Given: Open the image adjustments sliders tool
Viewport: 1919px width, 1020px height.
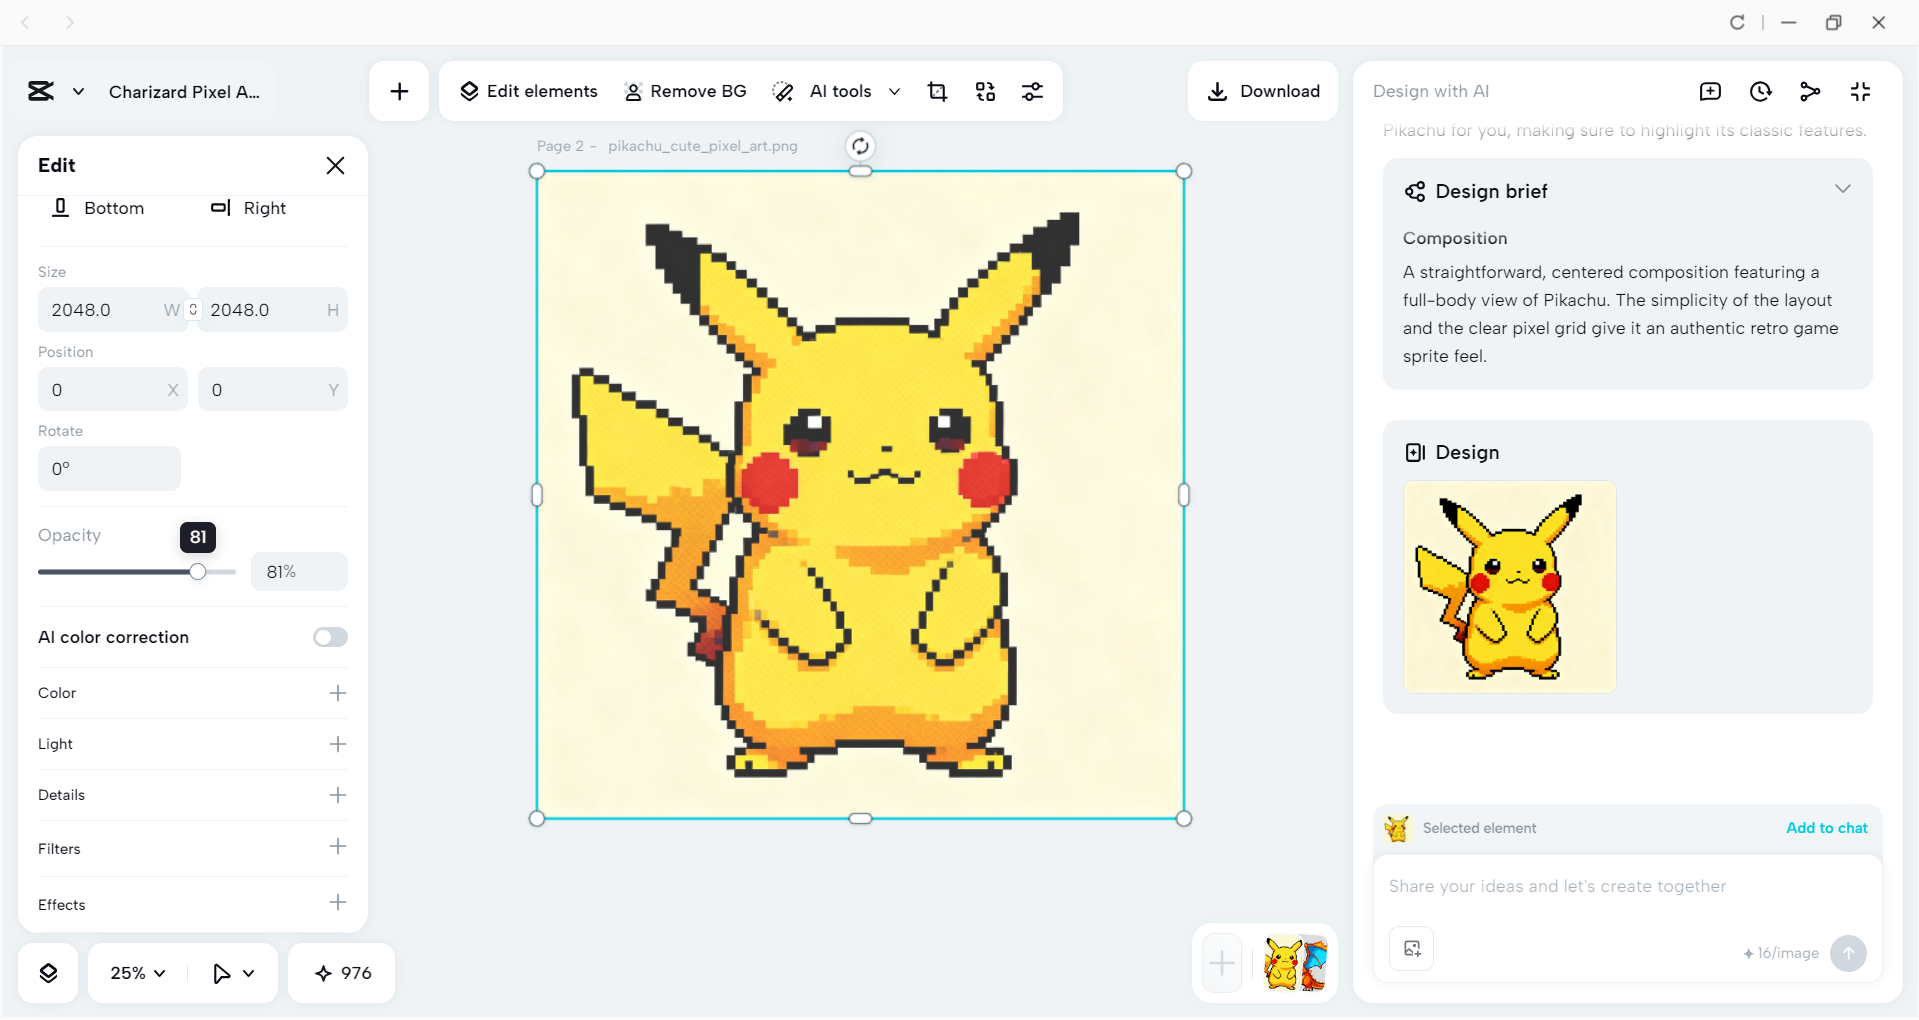Looking at the screenshot, I should [x=1033, y=91].
